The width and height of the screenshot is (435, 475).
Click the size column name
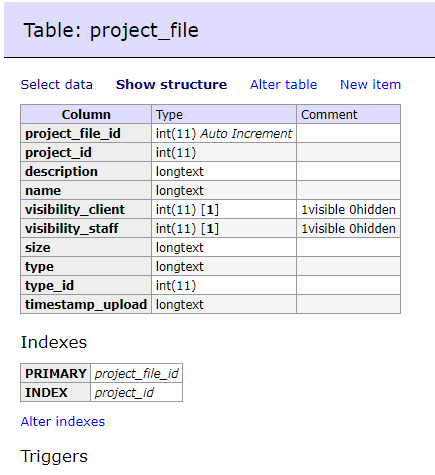[x=38, y=248]
